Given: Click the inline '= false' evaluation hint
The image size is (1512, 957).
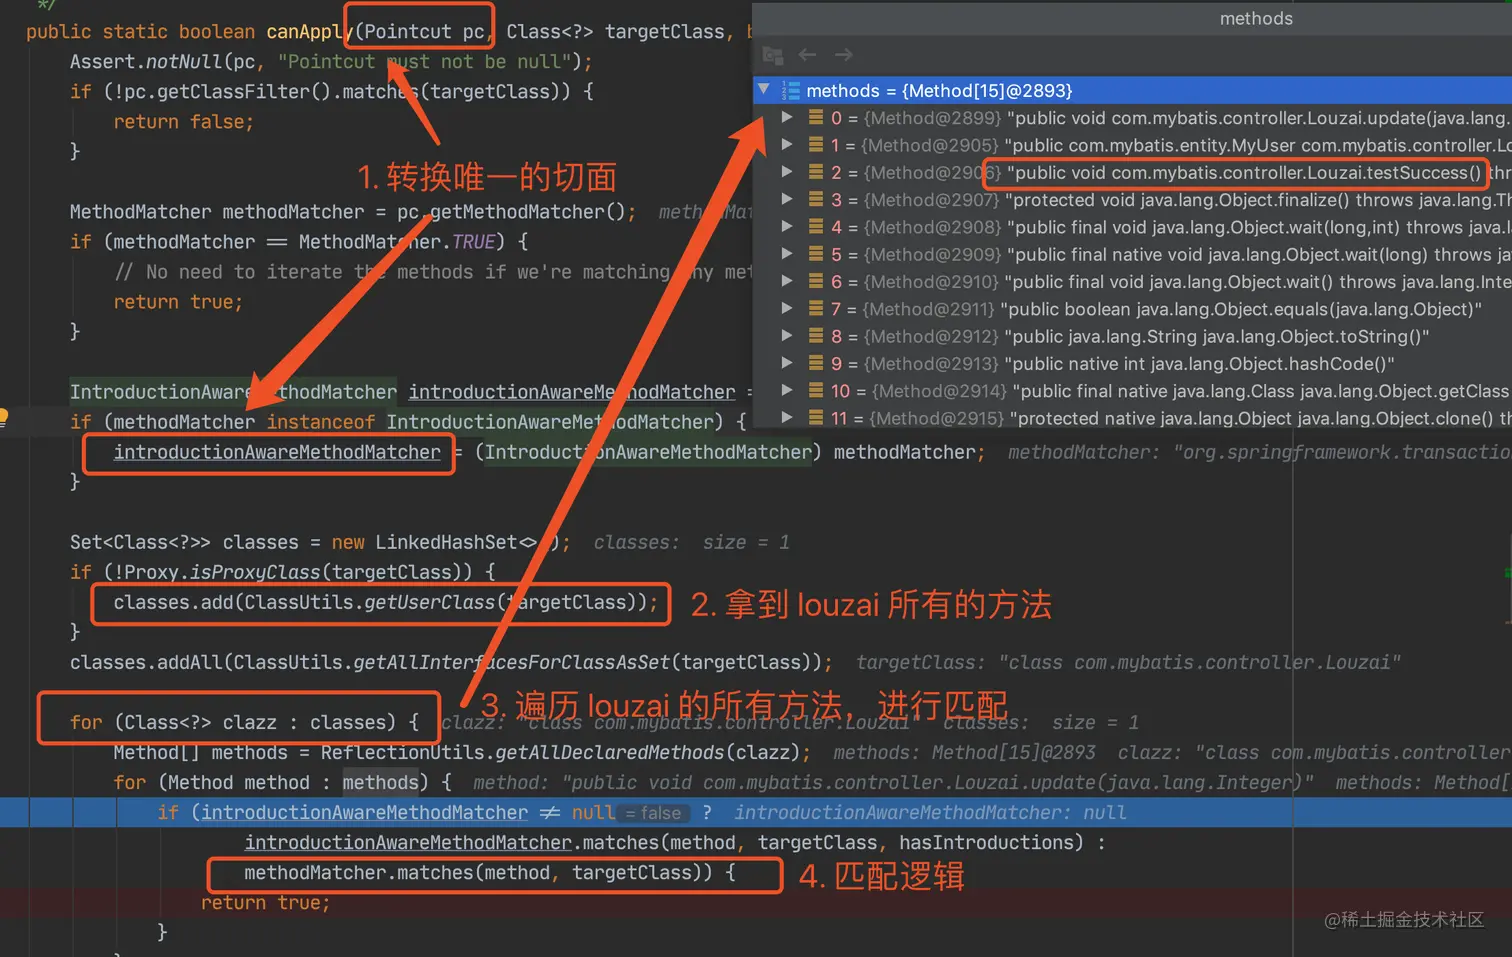Looking at the screenshot, I should click(x=653, y=813).
